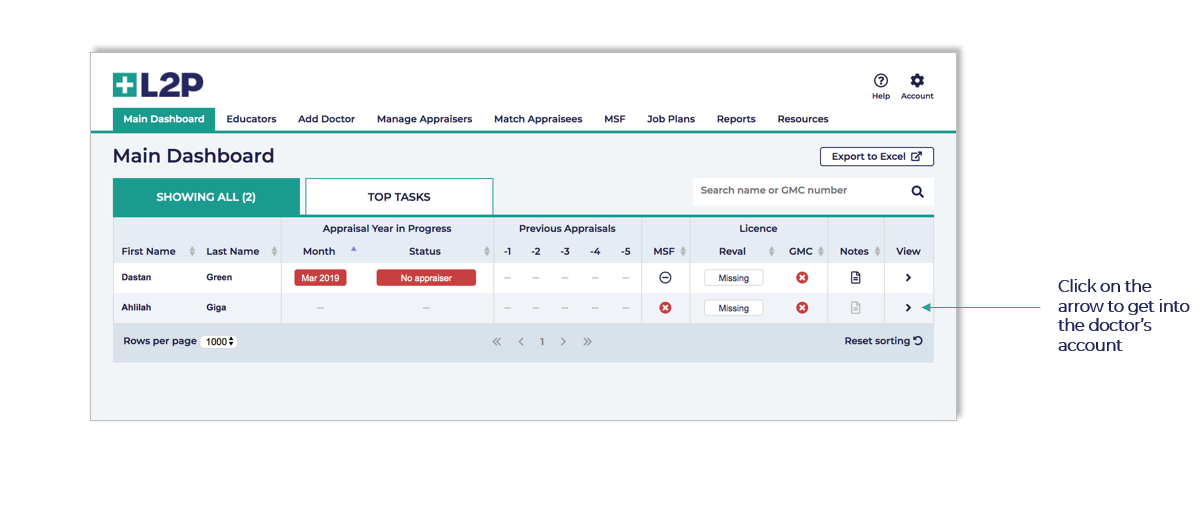Open Account settings gear
This screenshot has height=517, width=1204.
(916, 82)
